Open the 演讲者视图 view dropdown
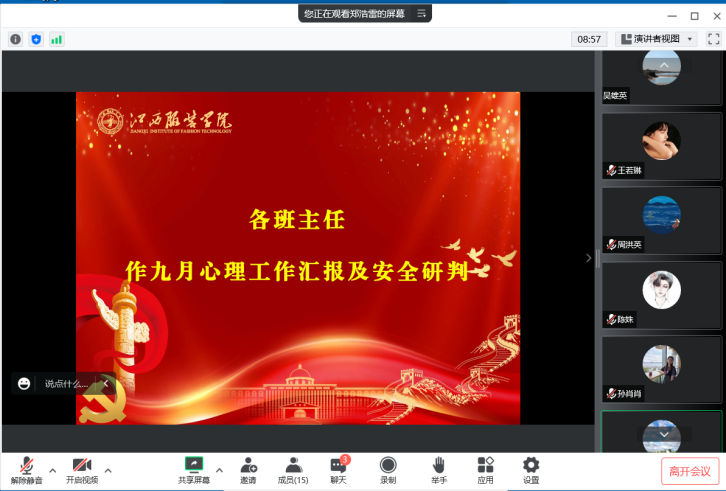This screenshot has height=491, width=726. (x=657, y=39)
